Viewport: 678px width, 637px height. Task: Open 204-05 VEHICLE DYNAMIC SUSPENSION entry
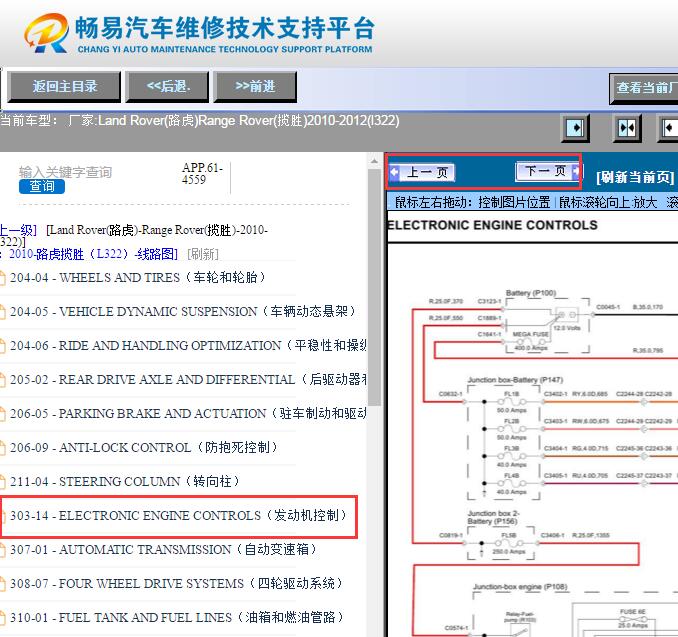(182, 311)
